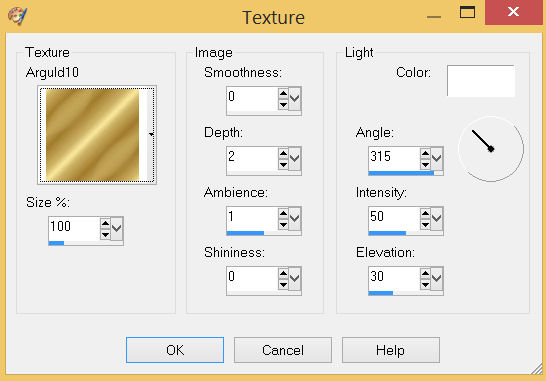Increase the Smoothness value with up arrow
Screen dimensions: 546x381
(x=283, y=93)
